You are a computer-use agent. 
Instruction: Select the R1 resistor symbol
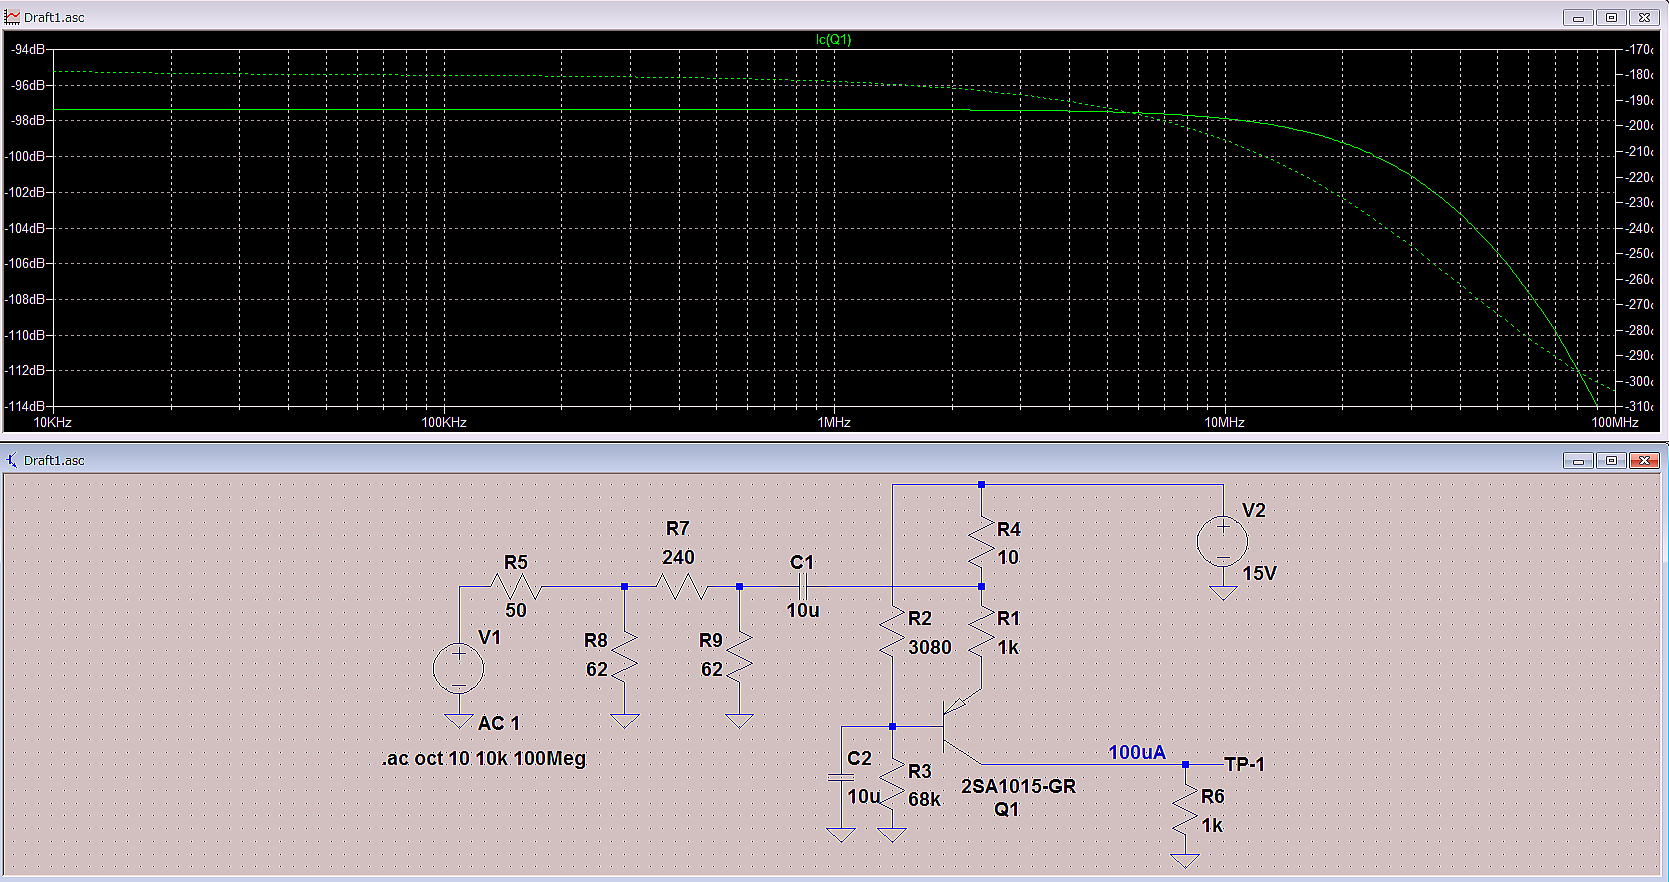tap(981, 633)
